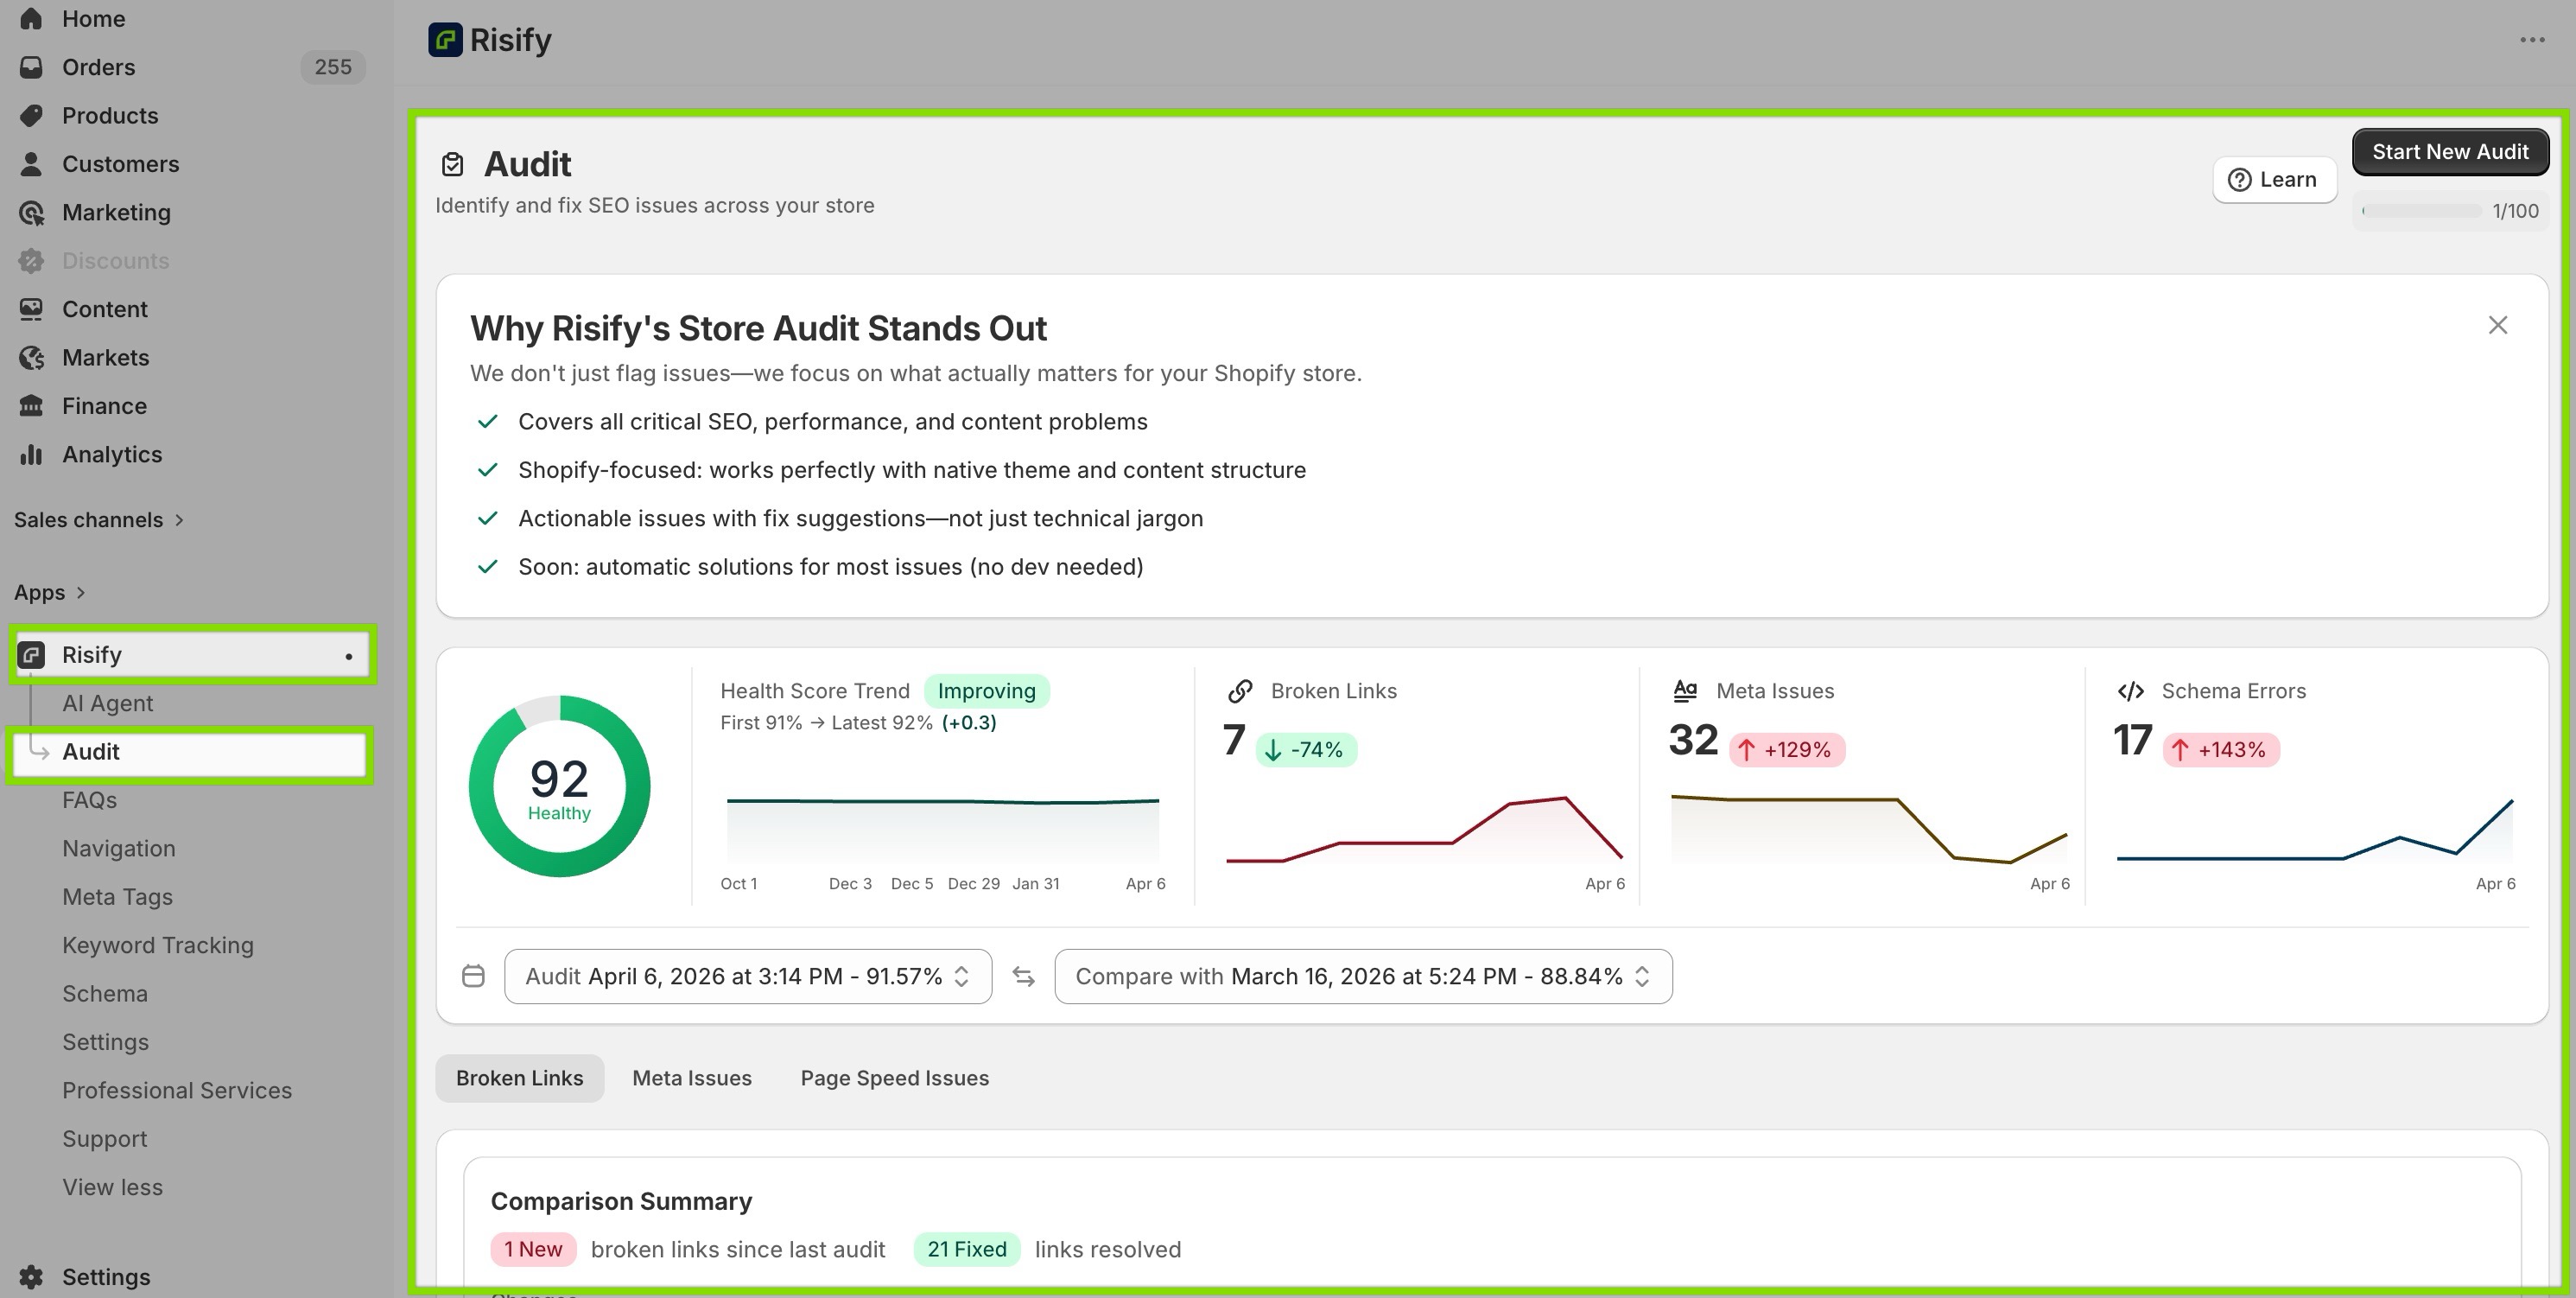This screenshot has width=2576, height=1298.
Task: Click the Broken Links sparkline chart
Action: [1424, 828]
